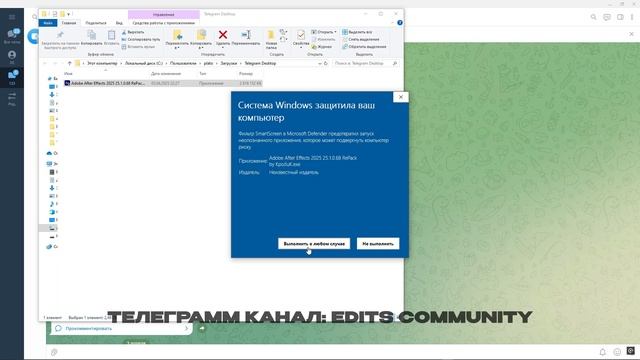This screenshot has height=360, width=640.
Task: Click the refresh icon in Explorer address bar
Action: (x=326, y=64)
